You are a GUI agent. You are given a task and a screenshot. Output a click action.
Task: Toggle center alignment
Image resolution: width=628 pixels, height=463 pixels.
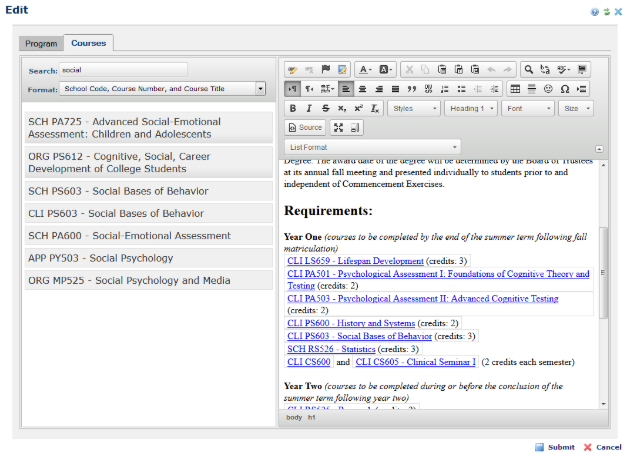pyautogui.click(x=362, y=89)
